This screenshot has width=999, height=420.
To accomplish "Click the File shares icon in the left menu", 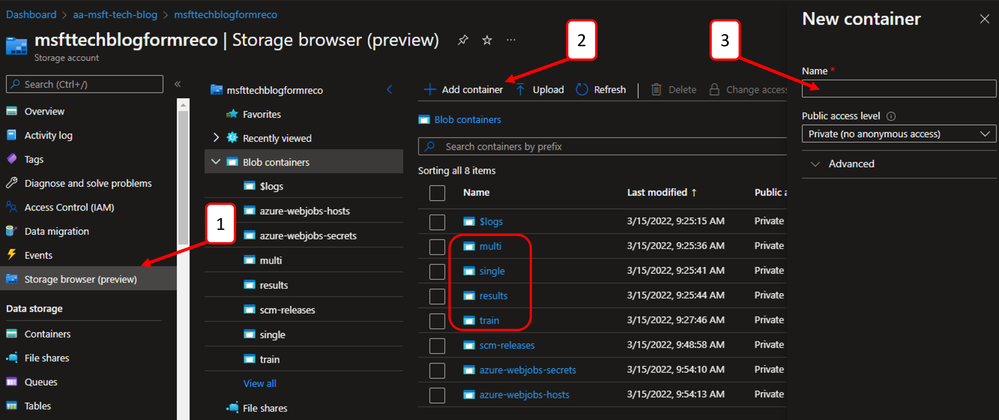I will point(11,358).
